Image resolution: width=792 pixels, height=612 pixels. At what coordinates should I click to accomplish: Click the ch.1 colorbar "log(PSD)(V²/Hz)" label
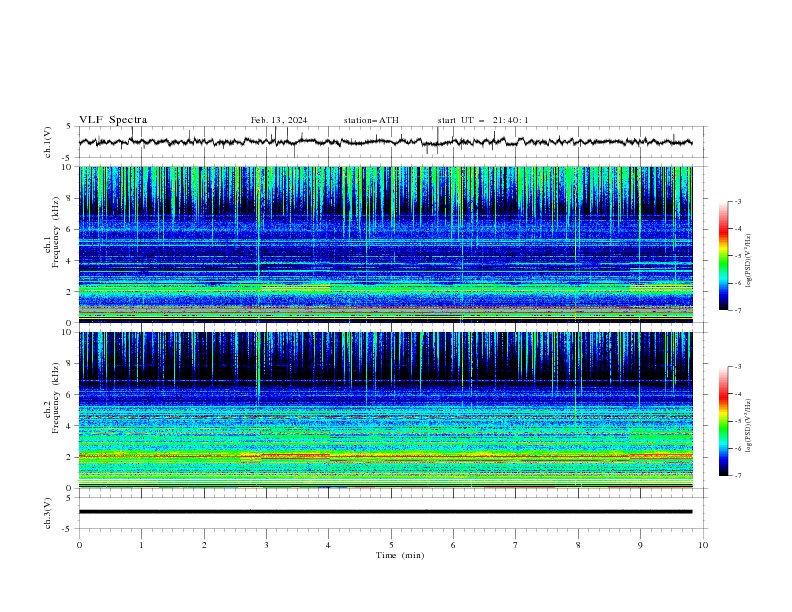749,261
